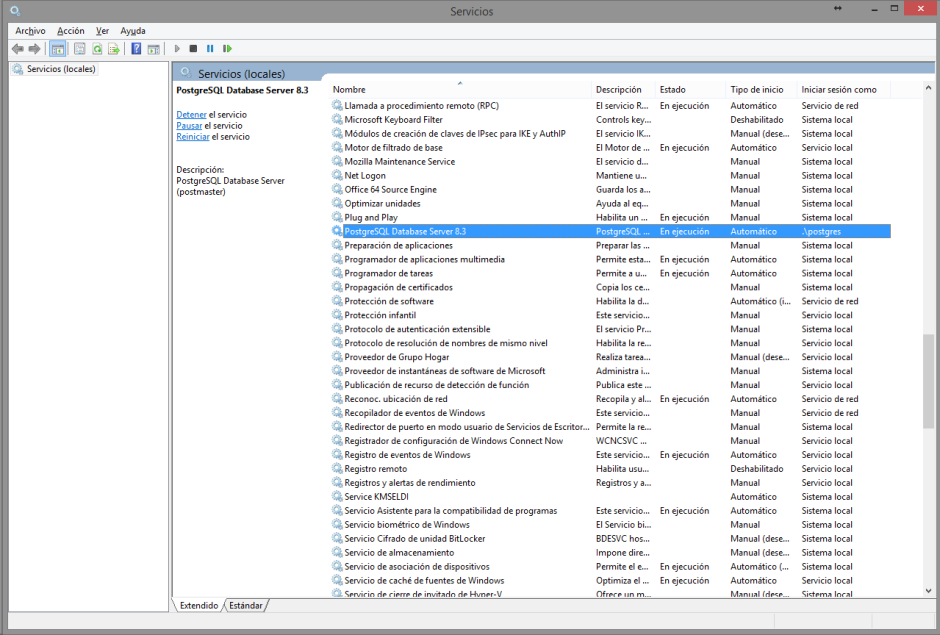Click the Restart service toolbar icon
This screenshot has height=635, width=940.
click(227, 48)
